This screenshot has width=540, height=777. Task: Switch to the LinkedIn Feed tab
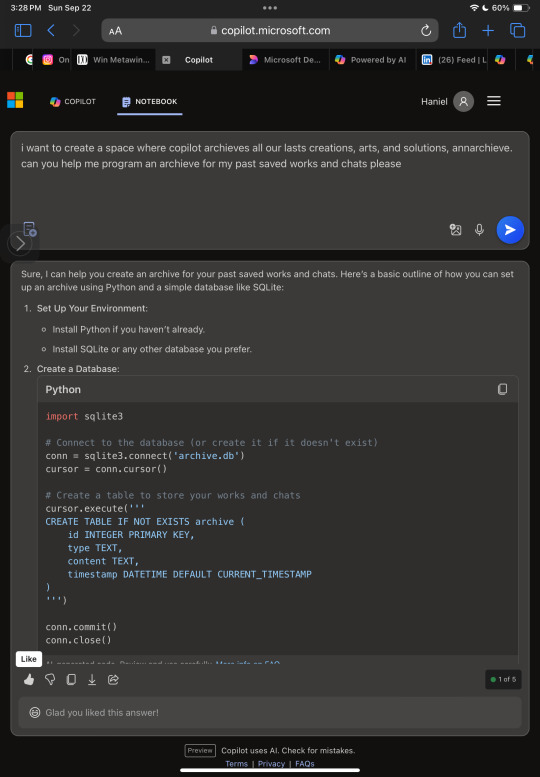452,60
